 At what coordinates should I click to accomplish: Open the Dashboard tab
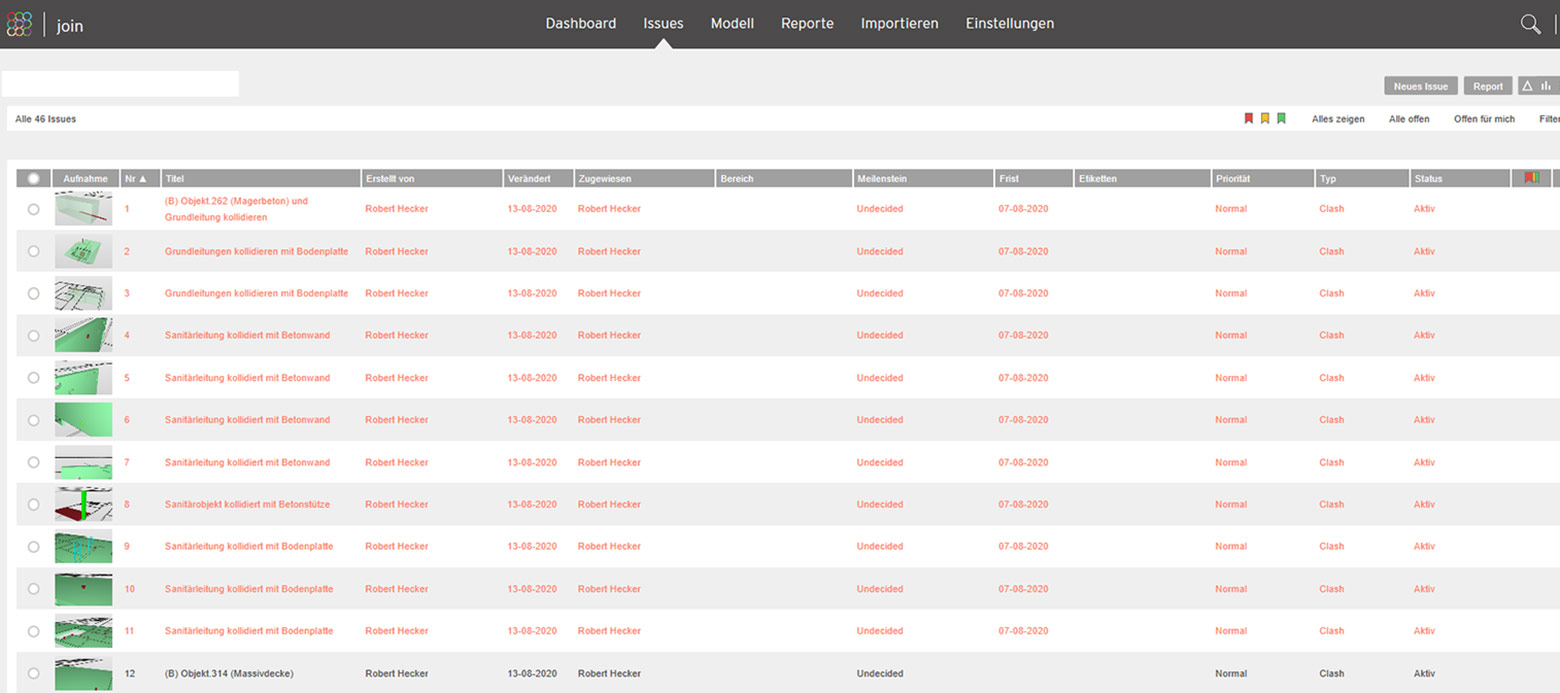coord(580,24)
